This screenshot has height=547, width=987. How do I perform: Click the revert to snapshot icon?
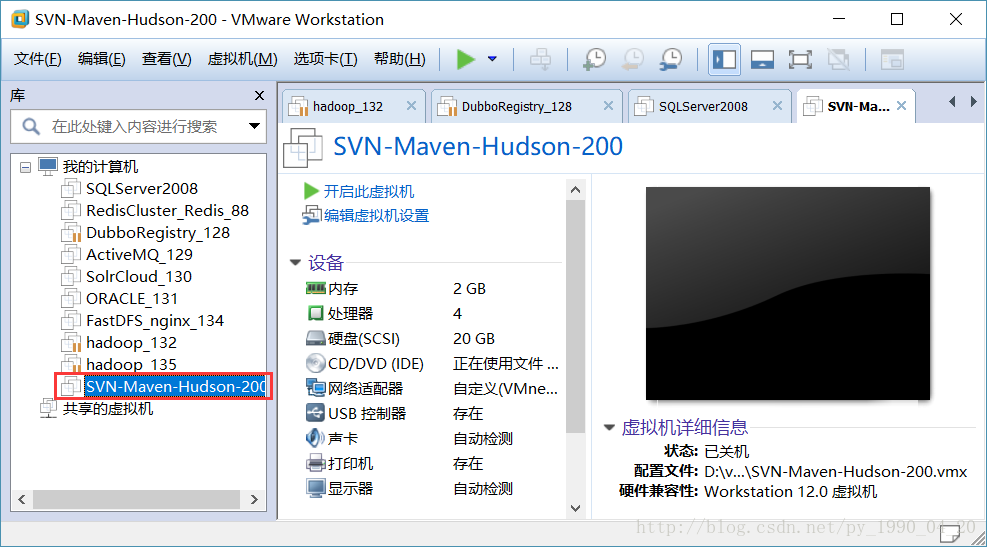coord(633,59)
